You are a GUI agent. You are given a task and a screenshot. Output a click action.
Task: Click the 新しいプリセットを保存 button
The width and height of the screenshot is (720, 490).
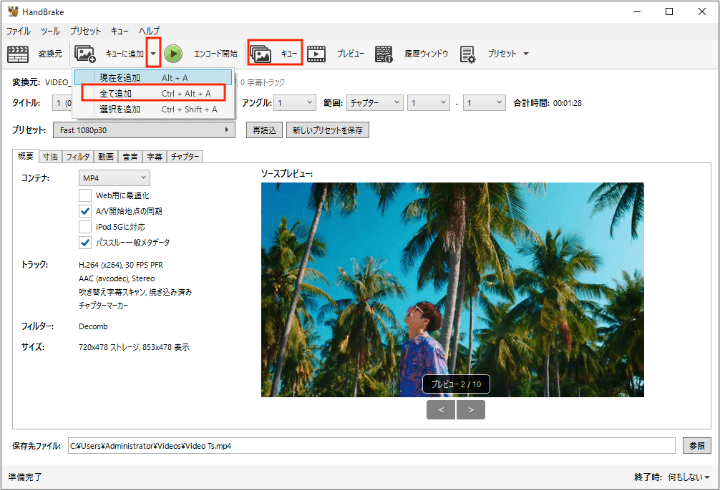pos(327,130)
